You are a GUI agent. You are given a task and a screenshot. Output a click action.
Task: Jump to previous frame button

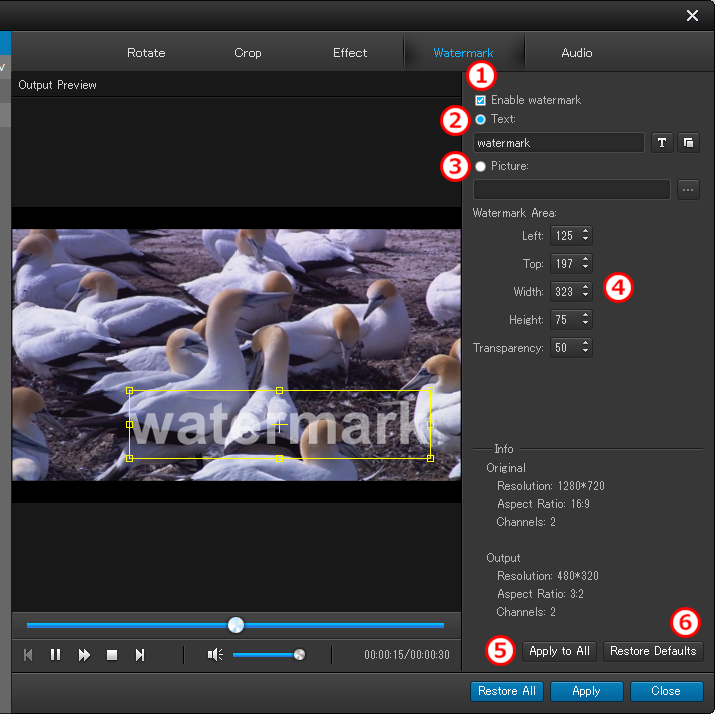pyautogui.click(x=28, y=655)
